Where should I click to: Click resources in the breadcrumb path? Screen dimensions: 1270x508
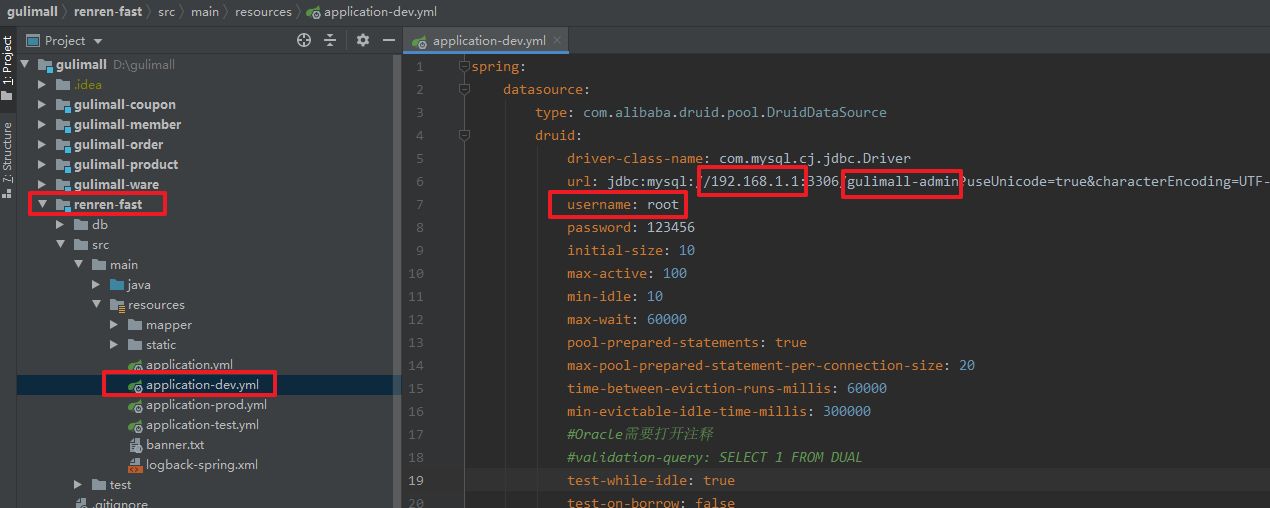point(263,12)
